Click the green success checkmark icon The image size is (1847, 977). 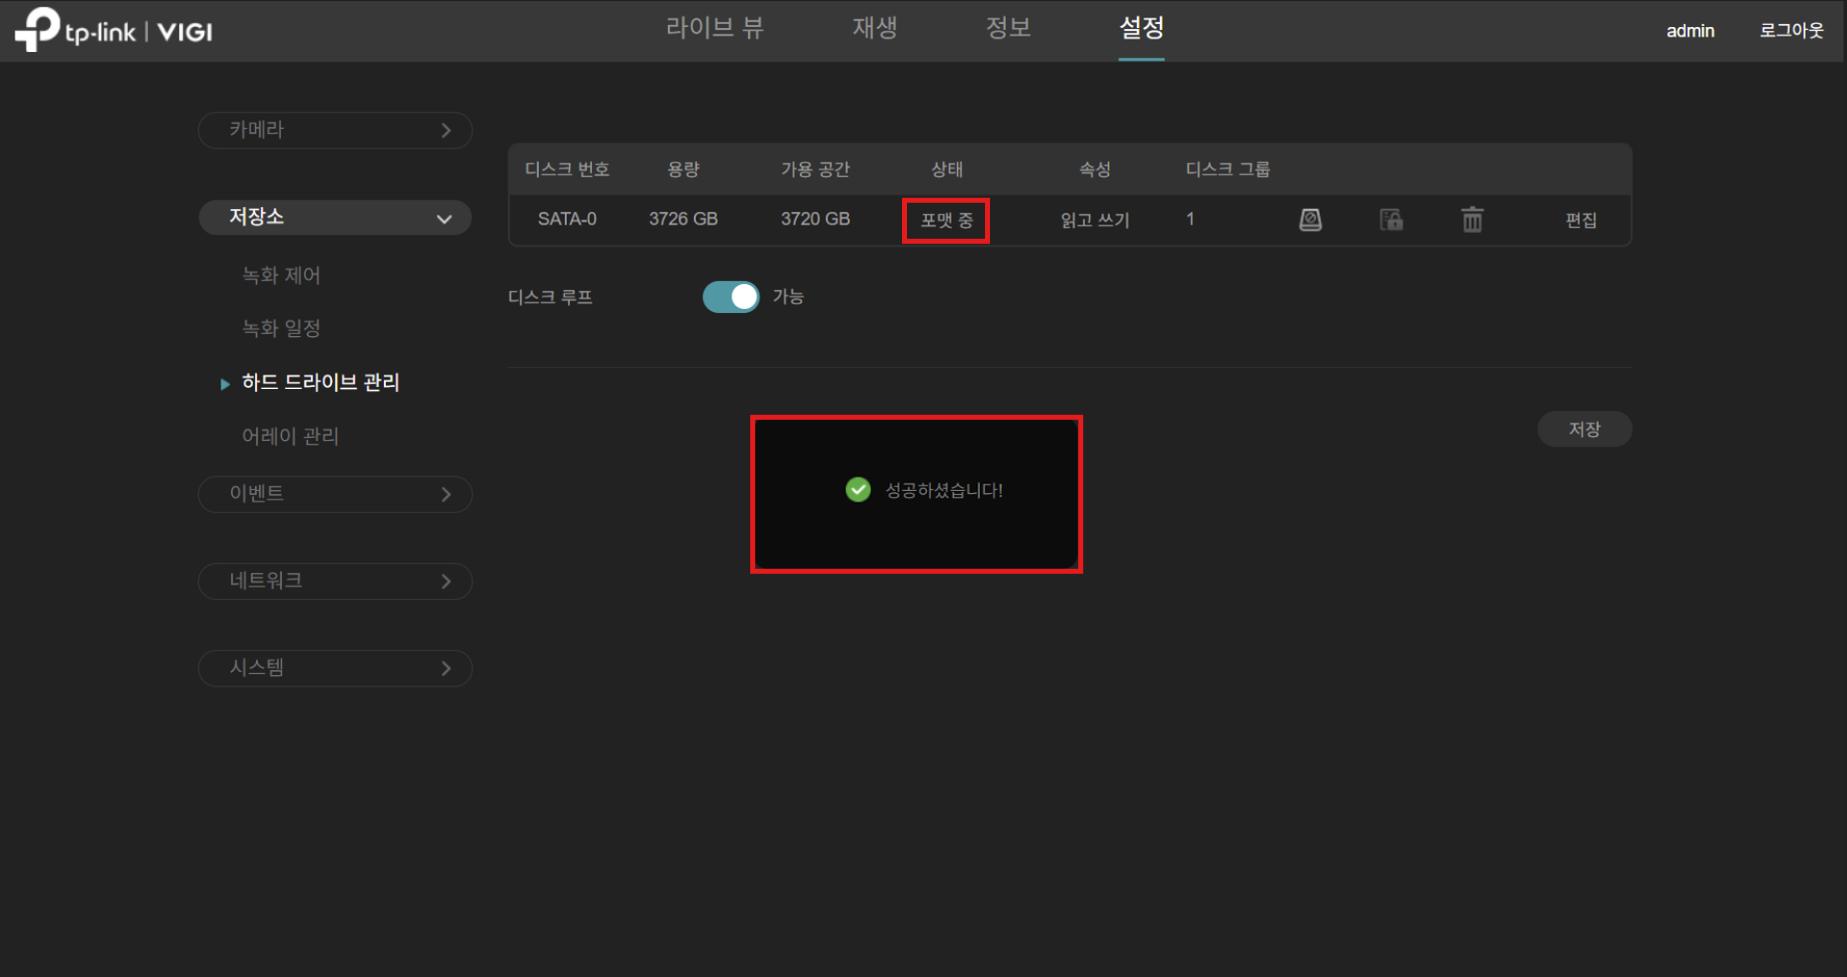click(x=858, y=490)
